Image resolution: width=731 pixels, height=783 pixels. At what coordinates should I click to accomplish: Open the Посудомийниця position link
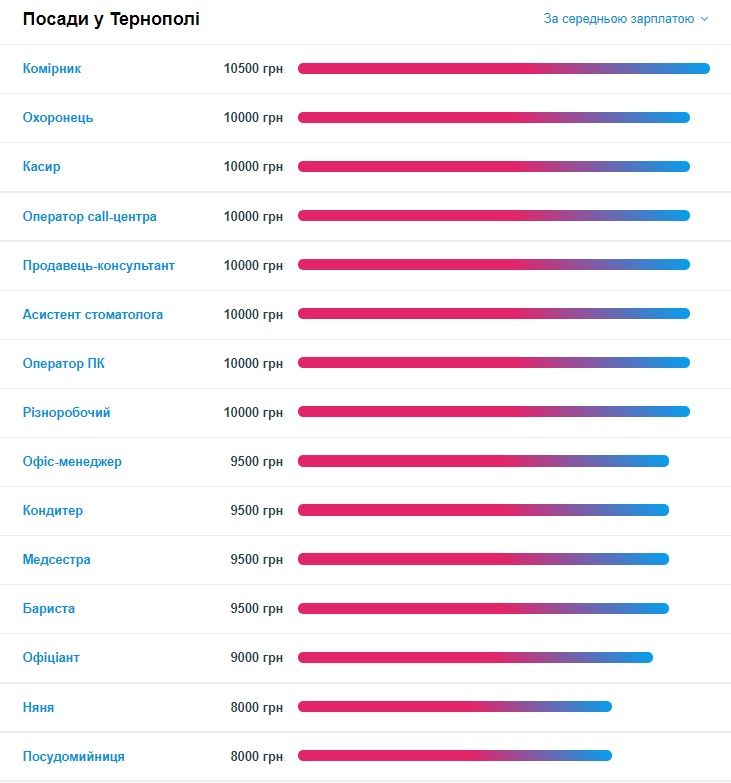click(74, 756)
